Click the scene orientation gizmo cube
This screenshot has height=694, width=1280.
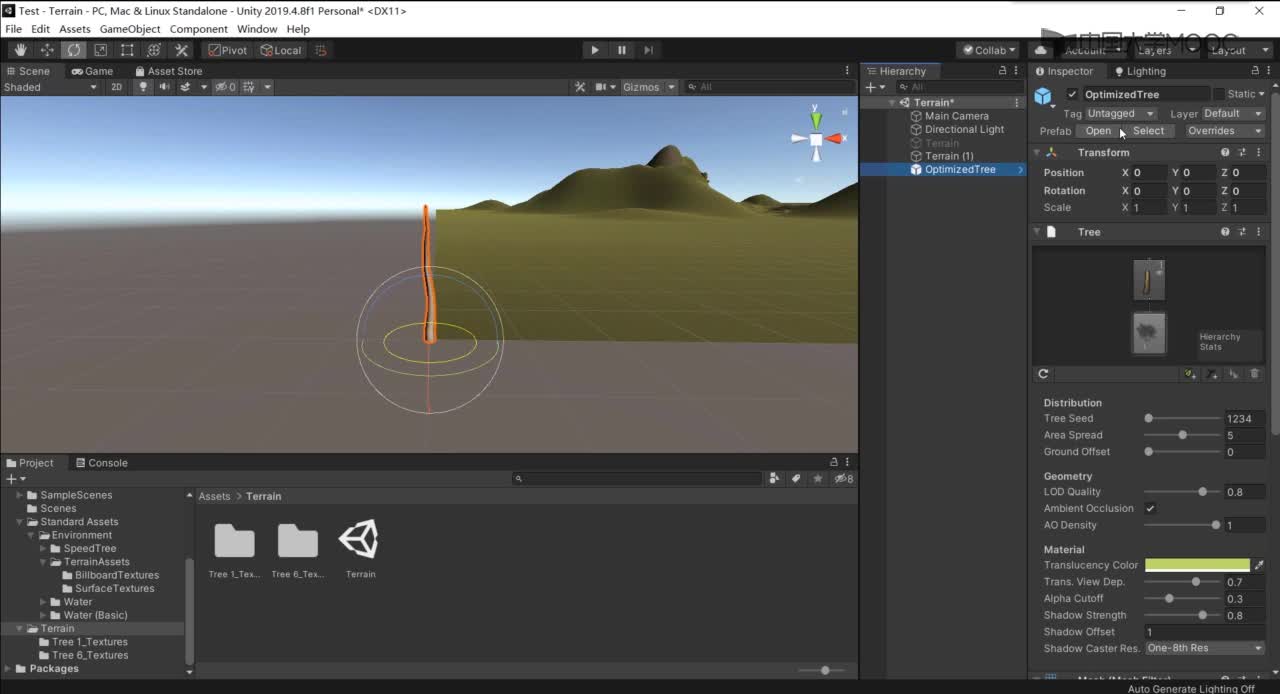point(816,140)
